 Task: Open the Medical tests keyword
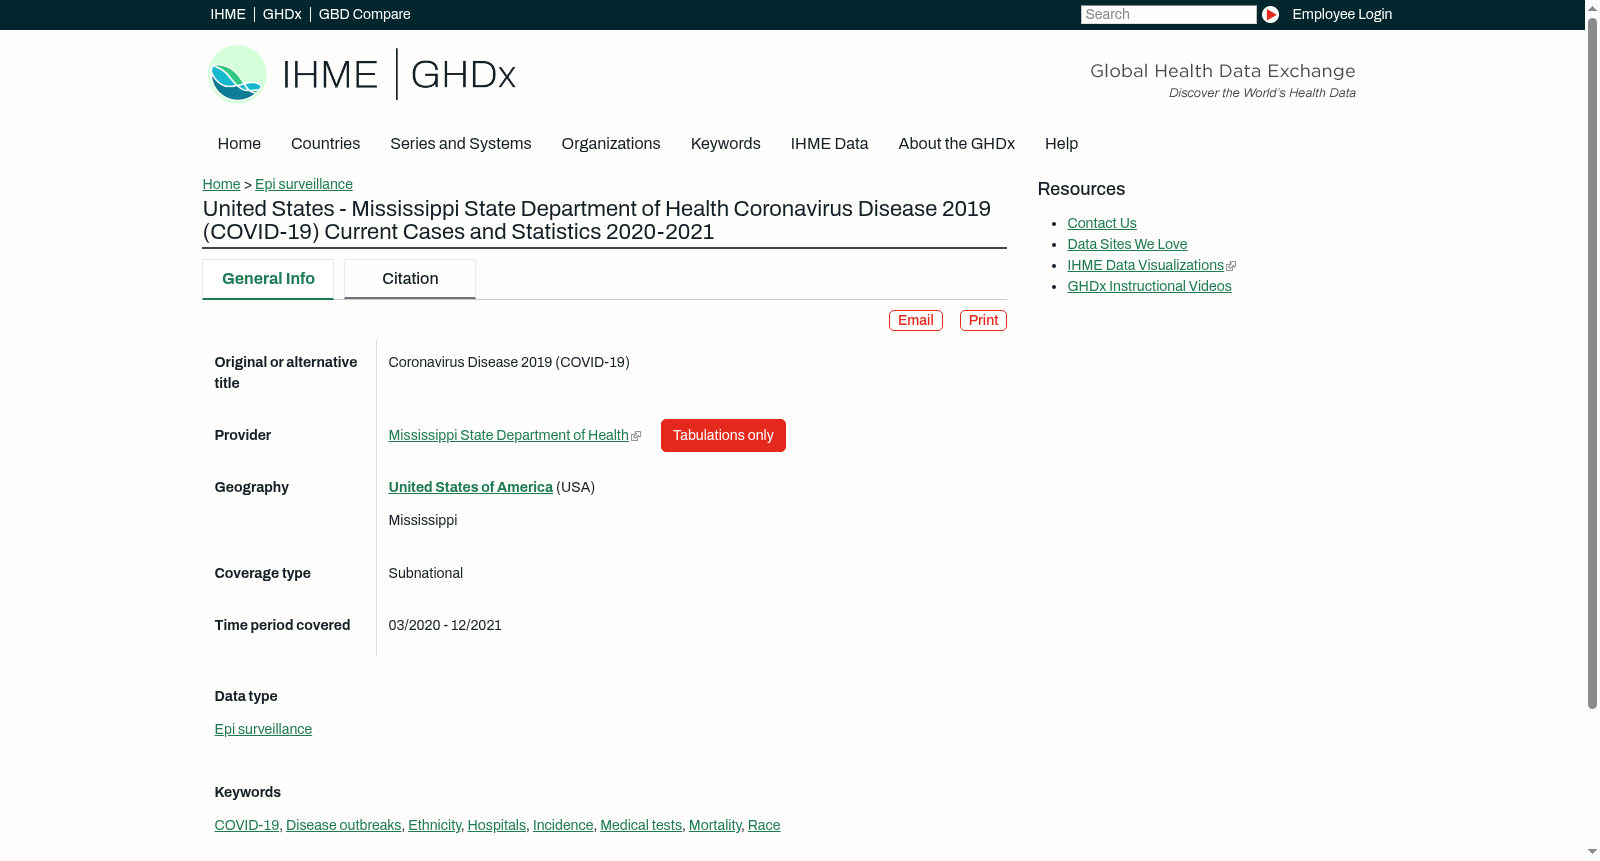[641, 825]
